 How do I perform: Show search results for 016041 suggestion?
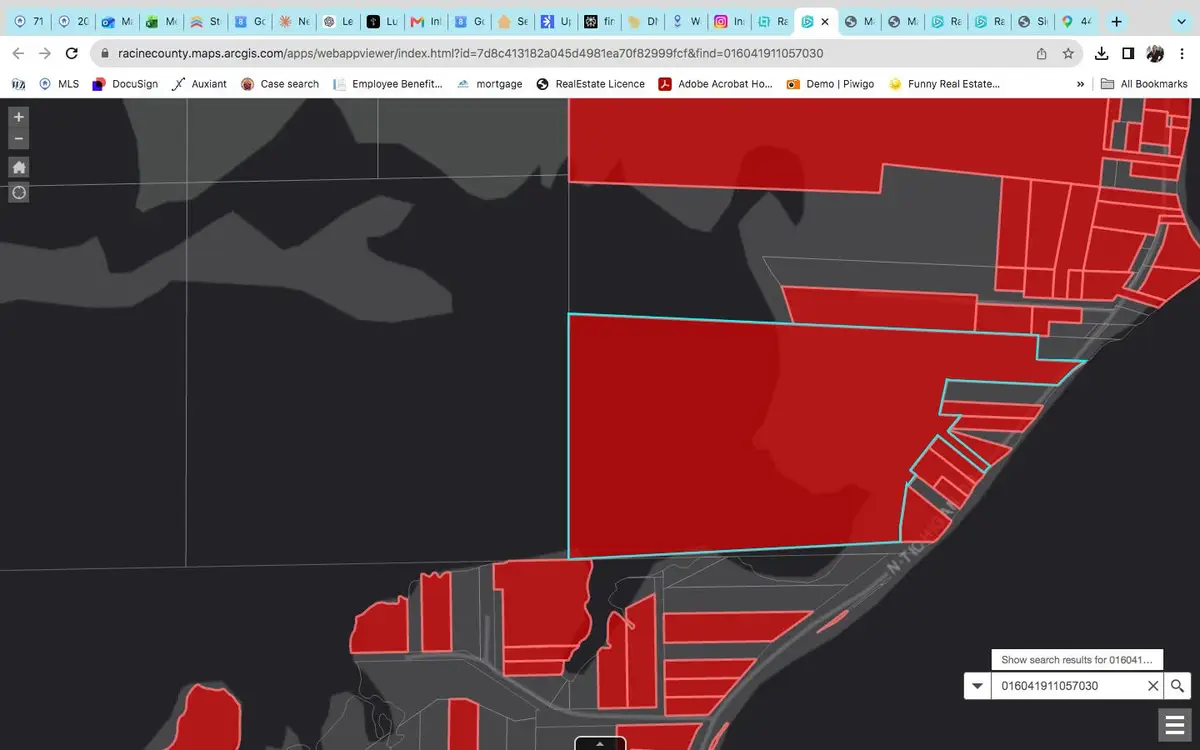click(x=1076, y=660)
